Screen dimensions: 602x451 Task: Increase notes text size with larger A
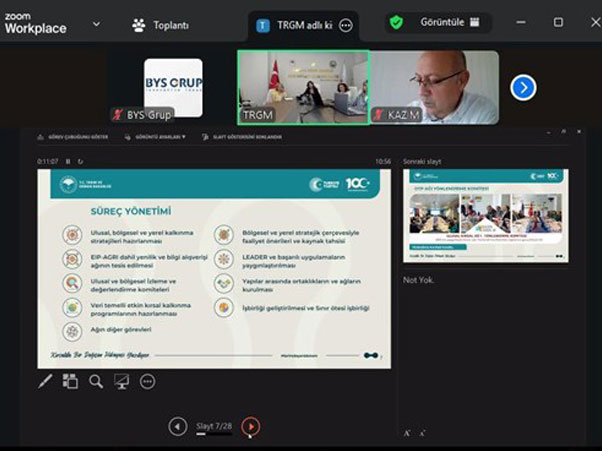[407, 433]
